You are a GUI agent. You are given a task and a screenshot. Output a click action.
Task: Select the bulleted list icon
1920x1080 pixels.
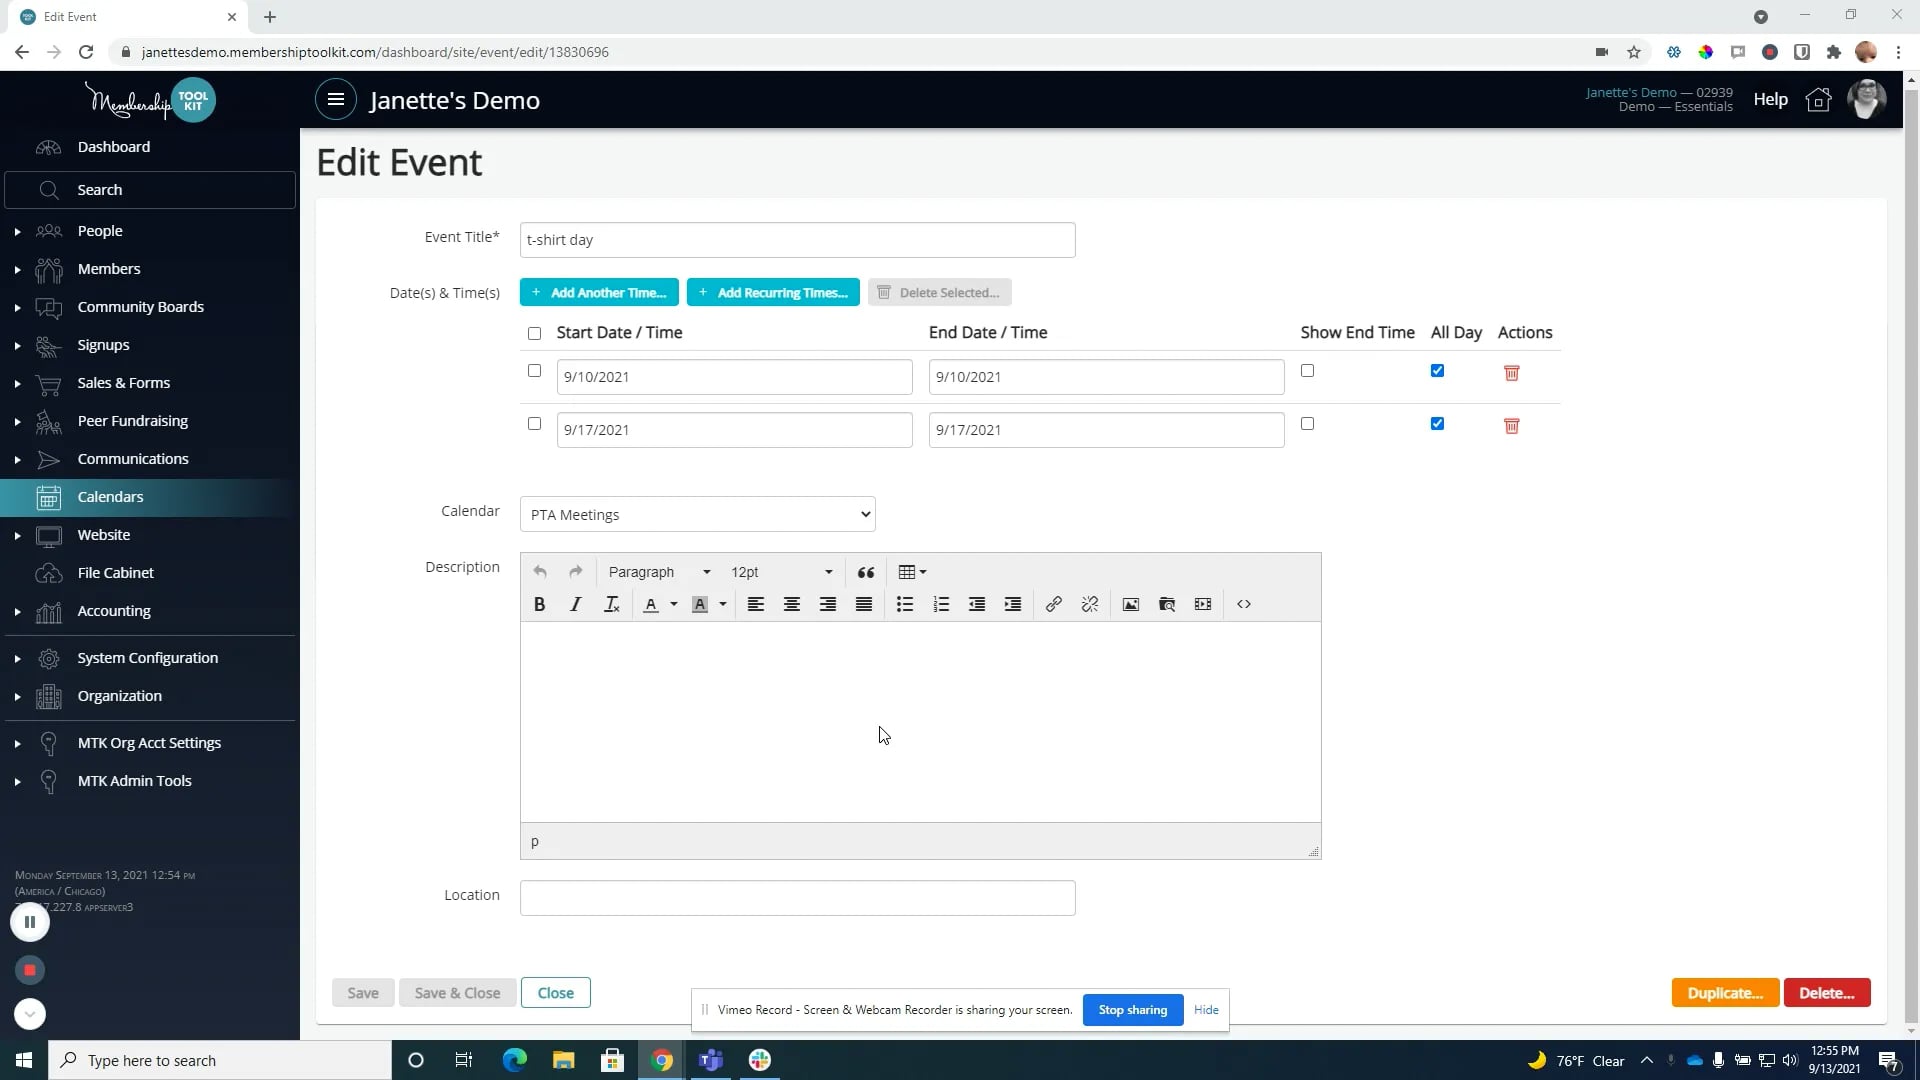(x=905, y=604)
